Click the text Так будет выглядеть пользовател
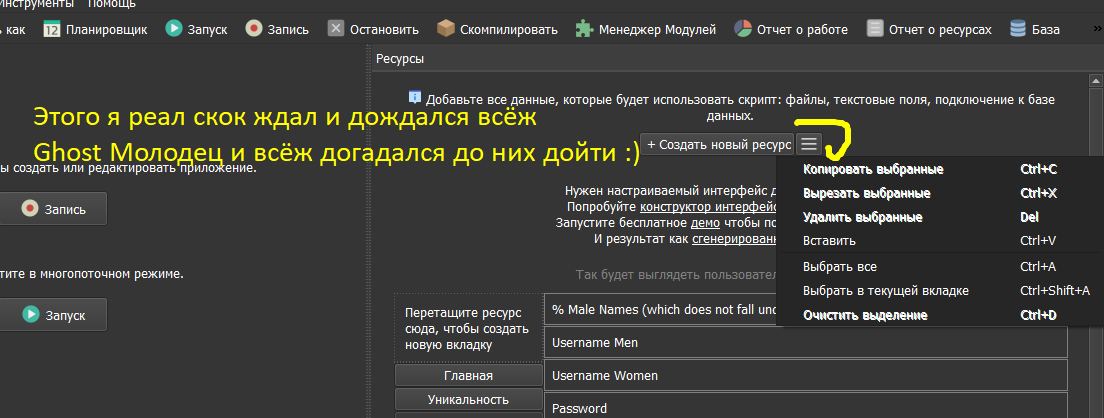The width and height of the screenshot is (1104, 418). [x=676, y=274]
